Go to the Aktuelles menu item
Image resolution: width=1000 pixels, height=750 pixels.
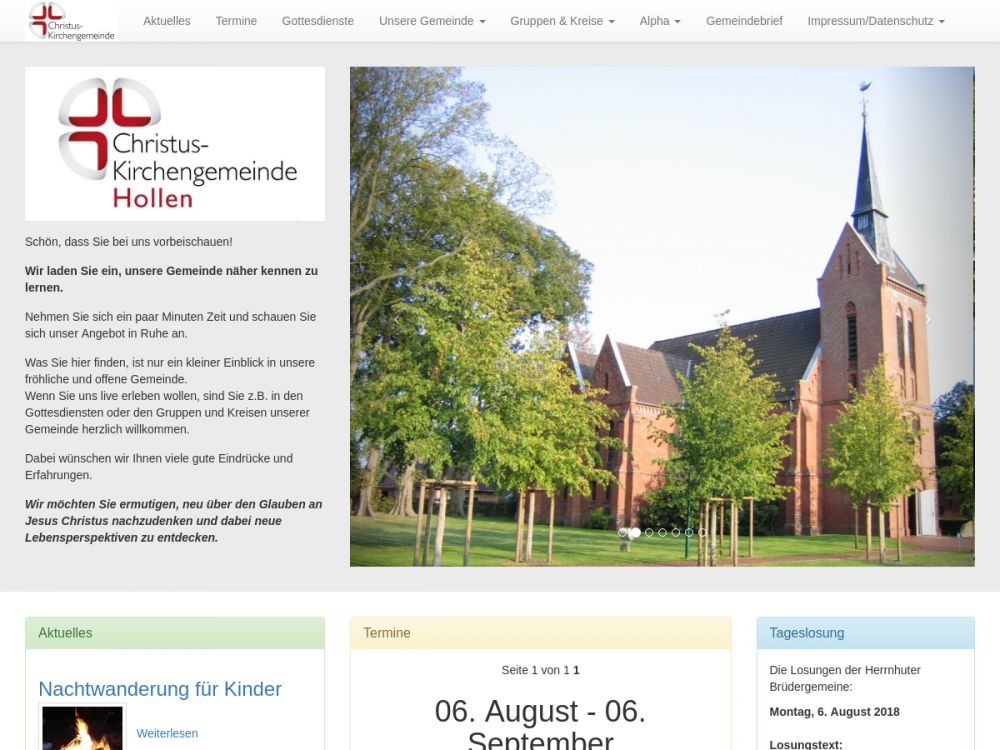(x=166, y=21)
